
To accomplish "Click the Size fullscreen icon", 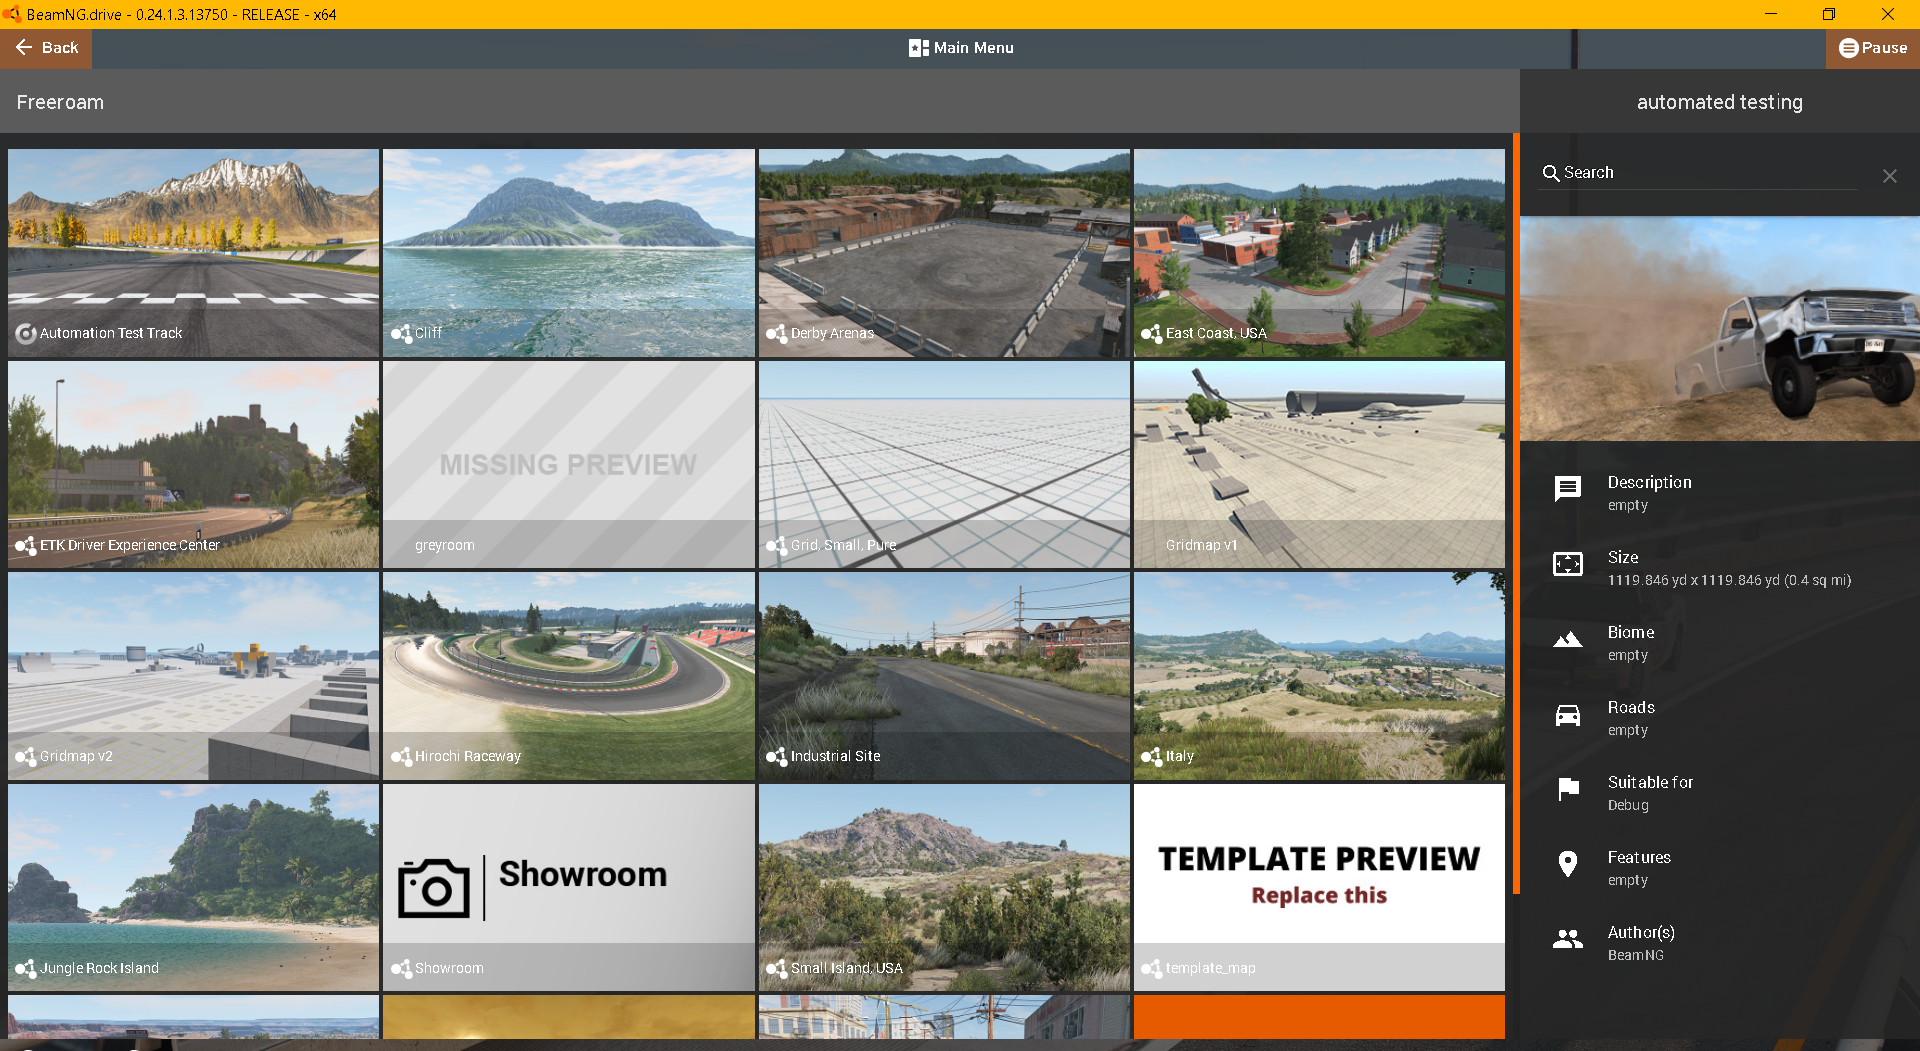I will point(1567,564).
